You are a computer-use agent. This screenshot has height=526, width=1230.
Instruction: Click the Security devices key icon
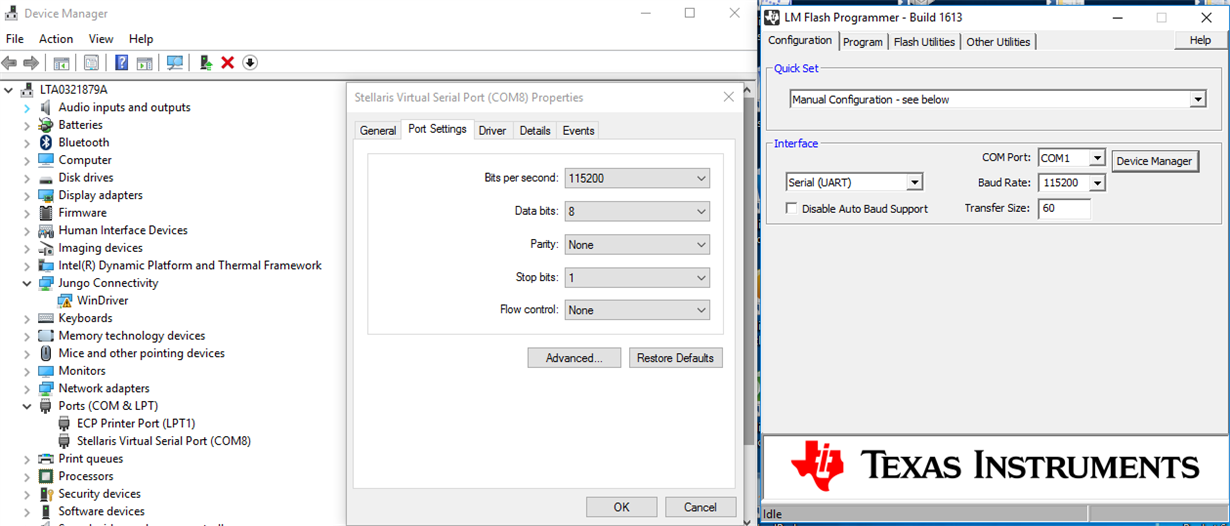pos(46,494)
